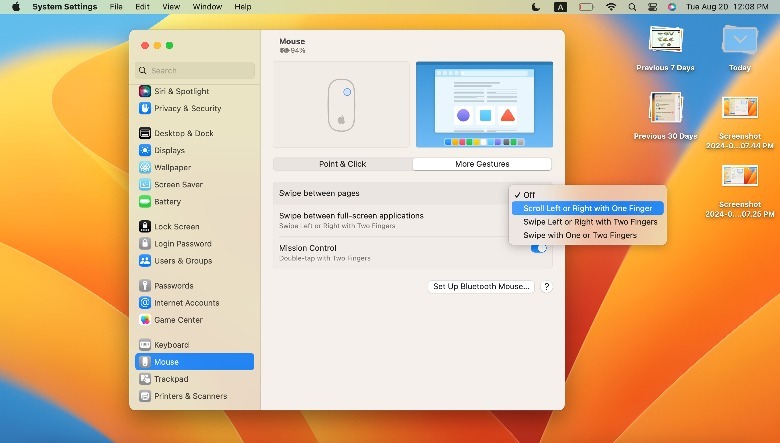Switch to the Point & Click tab
The image size is (780, 443).
click(343, 164)
